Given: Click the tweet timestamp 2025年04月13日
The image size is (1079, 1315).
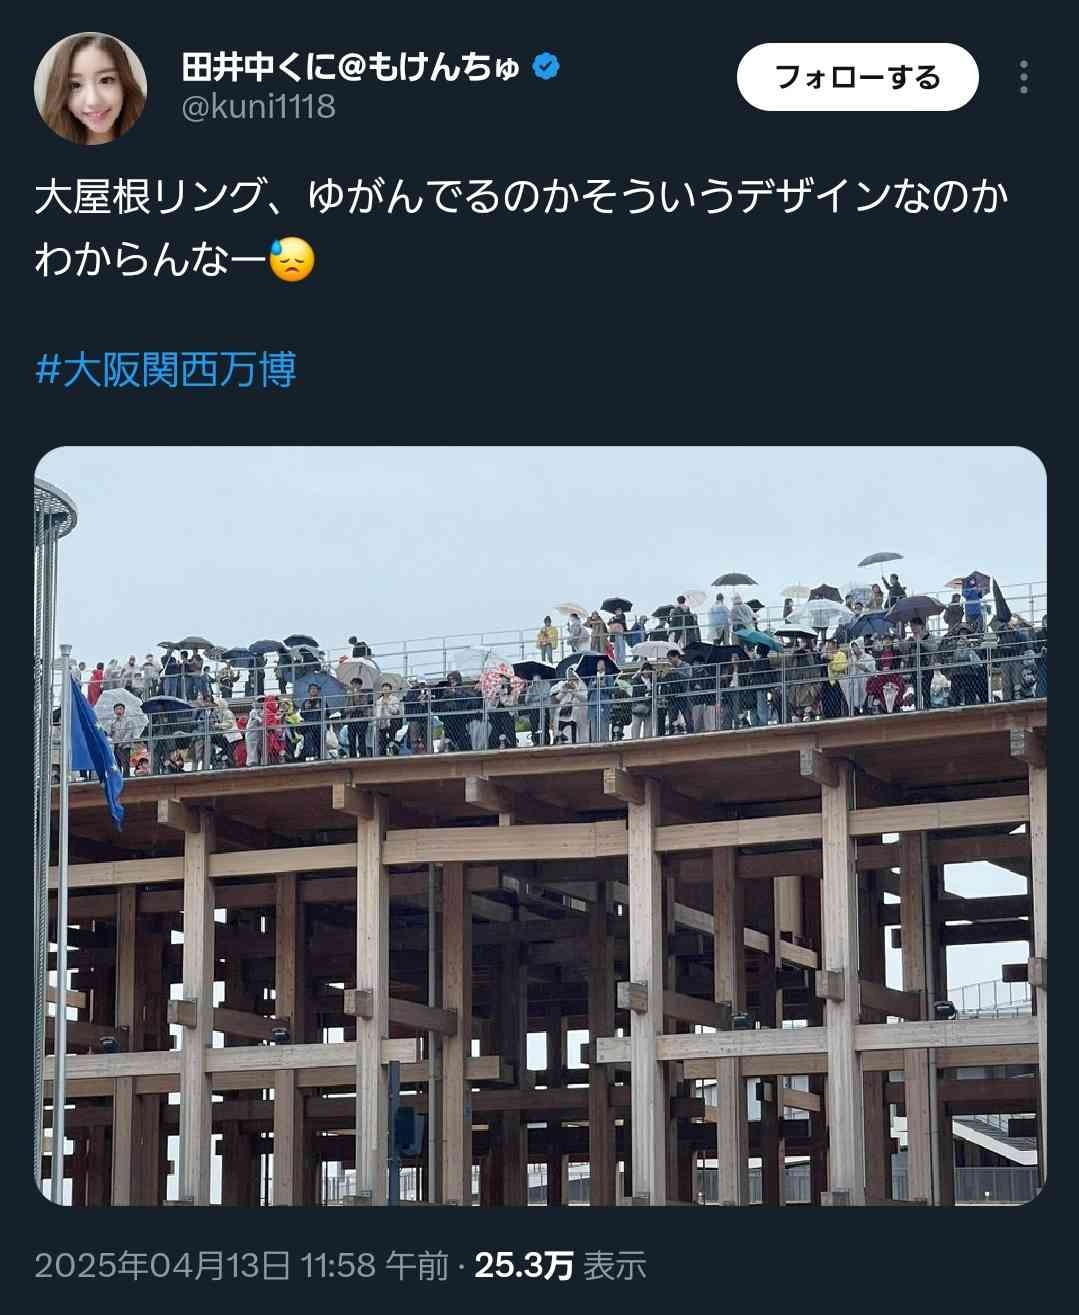Looking at the screenshot, I should pyautogui.click(x=163, y=1265).
